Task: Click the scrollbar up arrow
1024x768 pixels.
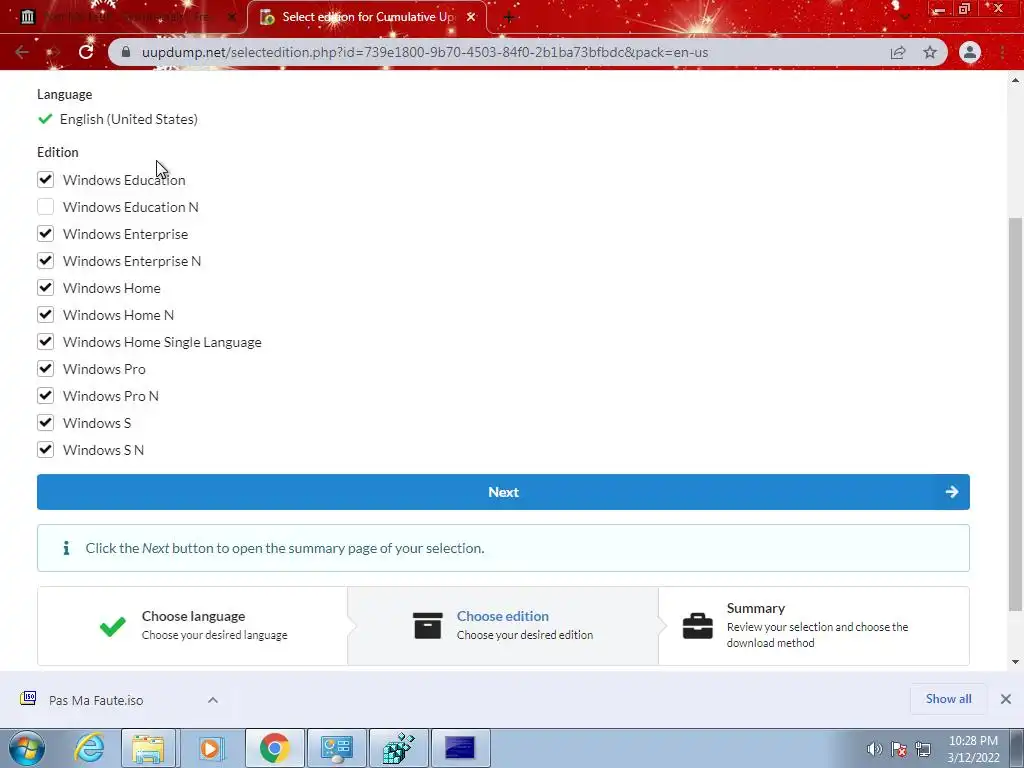Action: click(1016, 80)
